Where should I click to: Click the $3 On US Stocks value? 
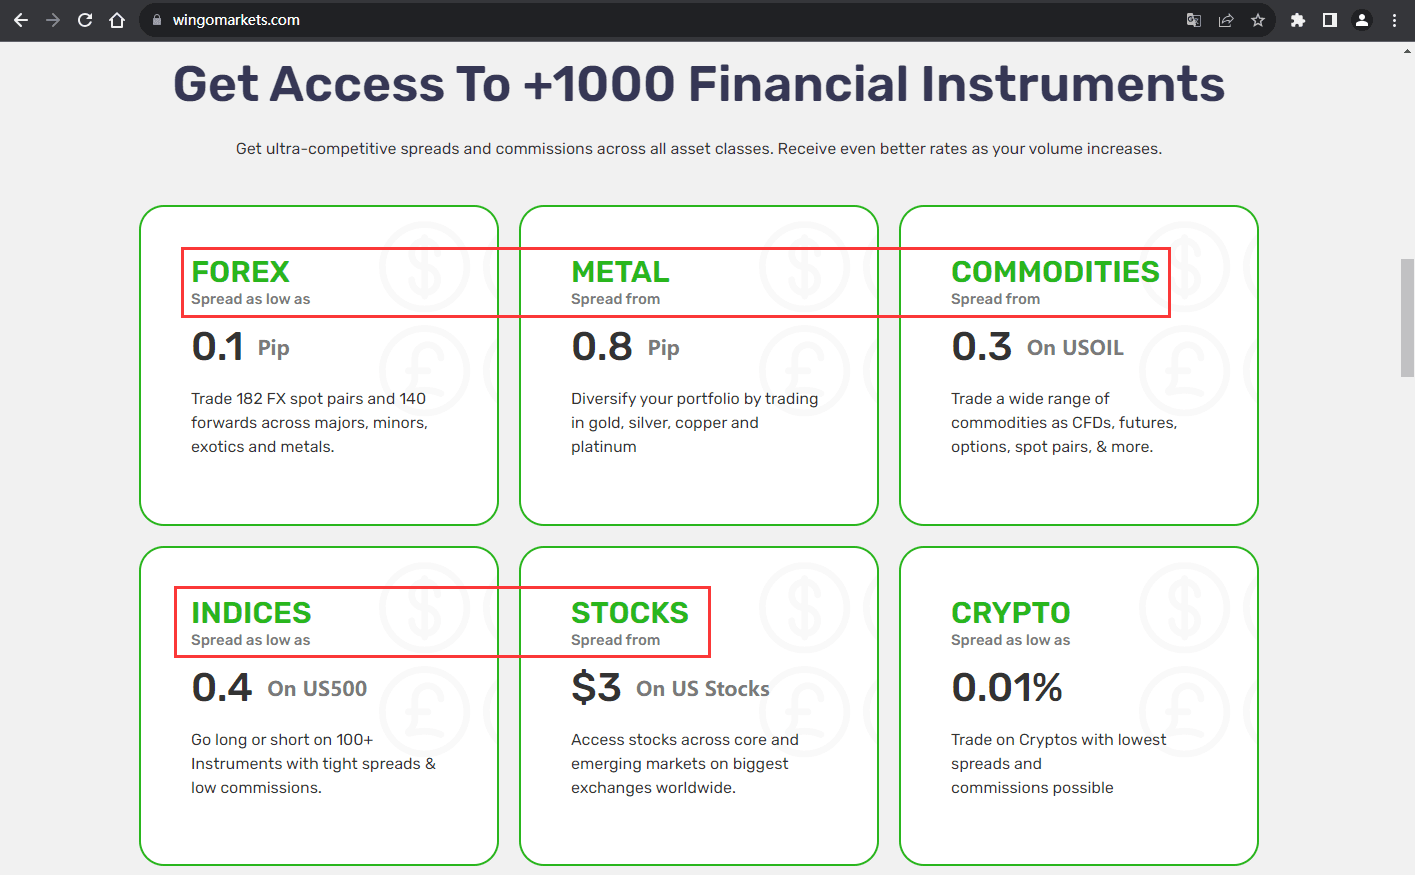[670, 688]
